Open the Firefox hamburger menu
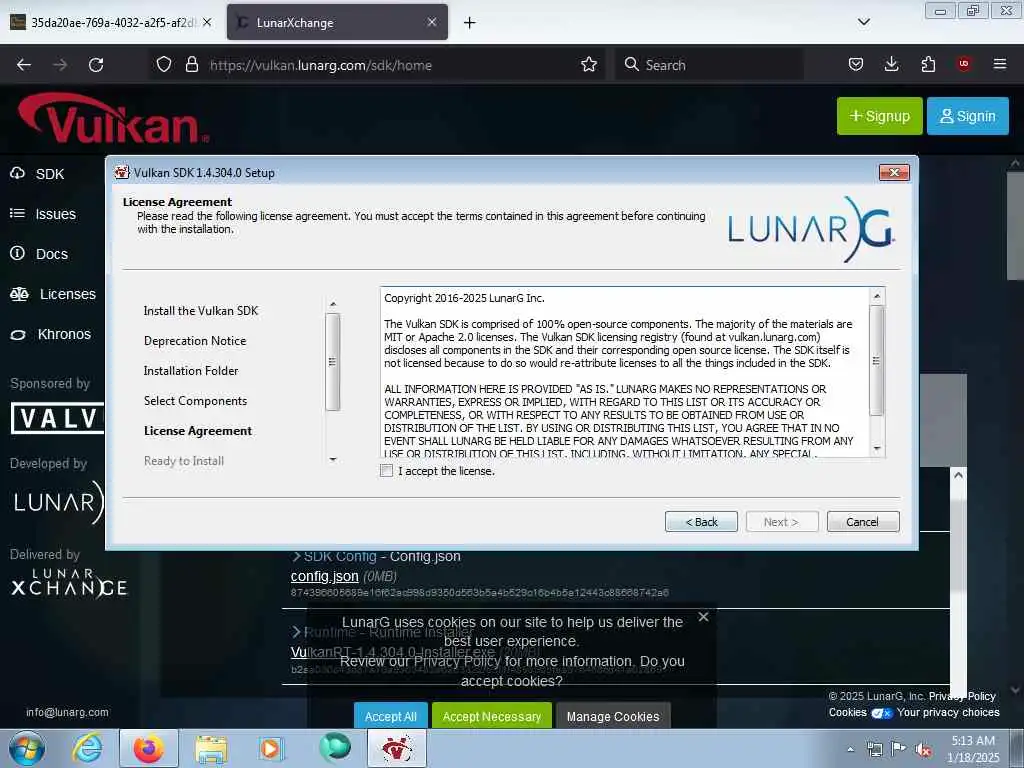This screenshot has width=1024, height=768. [1000, 64]
